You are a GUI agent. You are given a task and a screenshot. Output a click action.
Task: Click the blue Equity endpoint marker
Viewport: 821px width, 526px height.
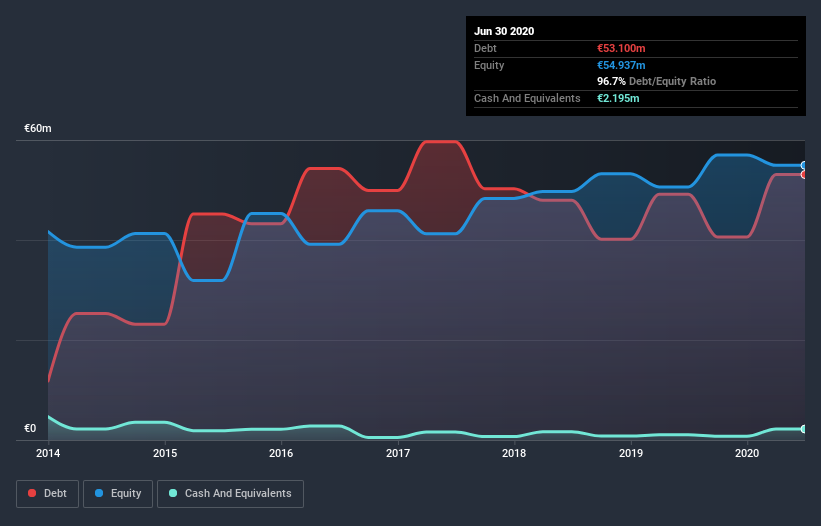point(804,165)
